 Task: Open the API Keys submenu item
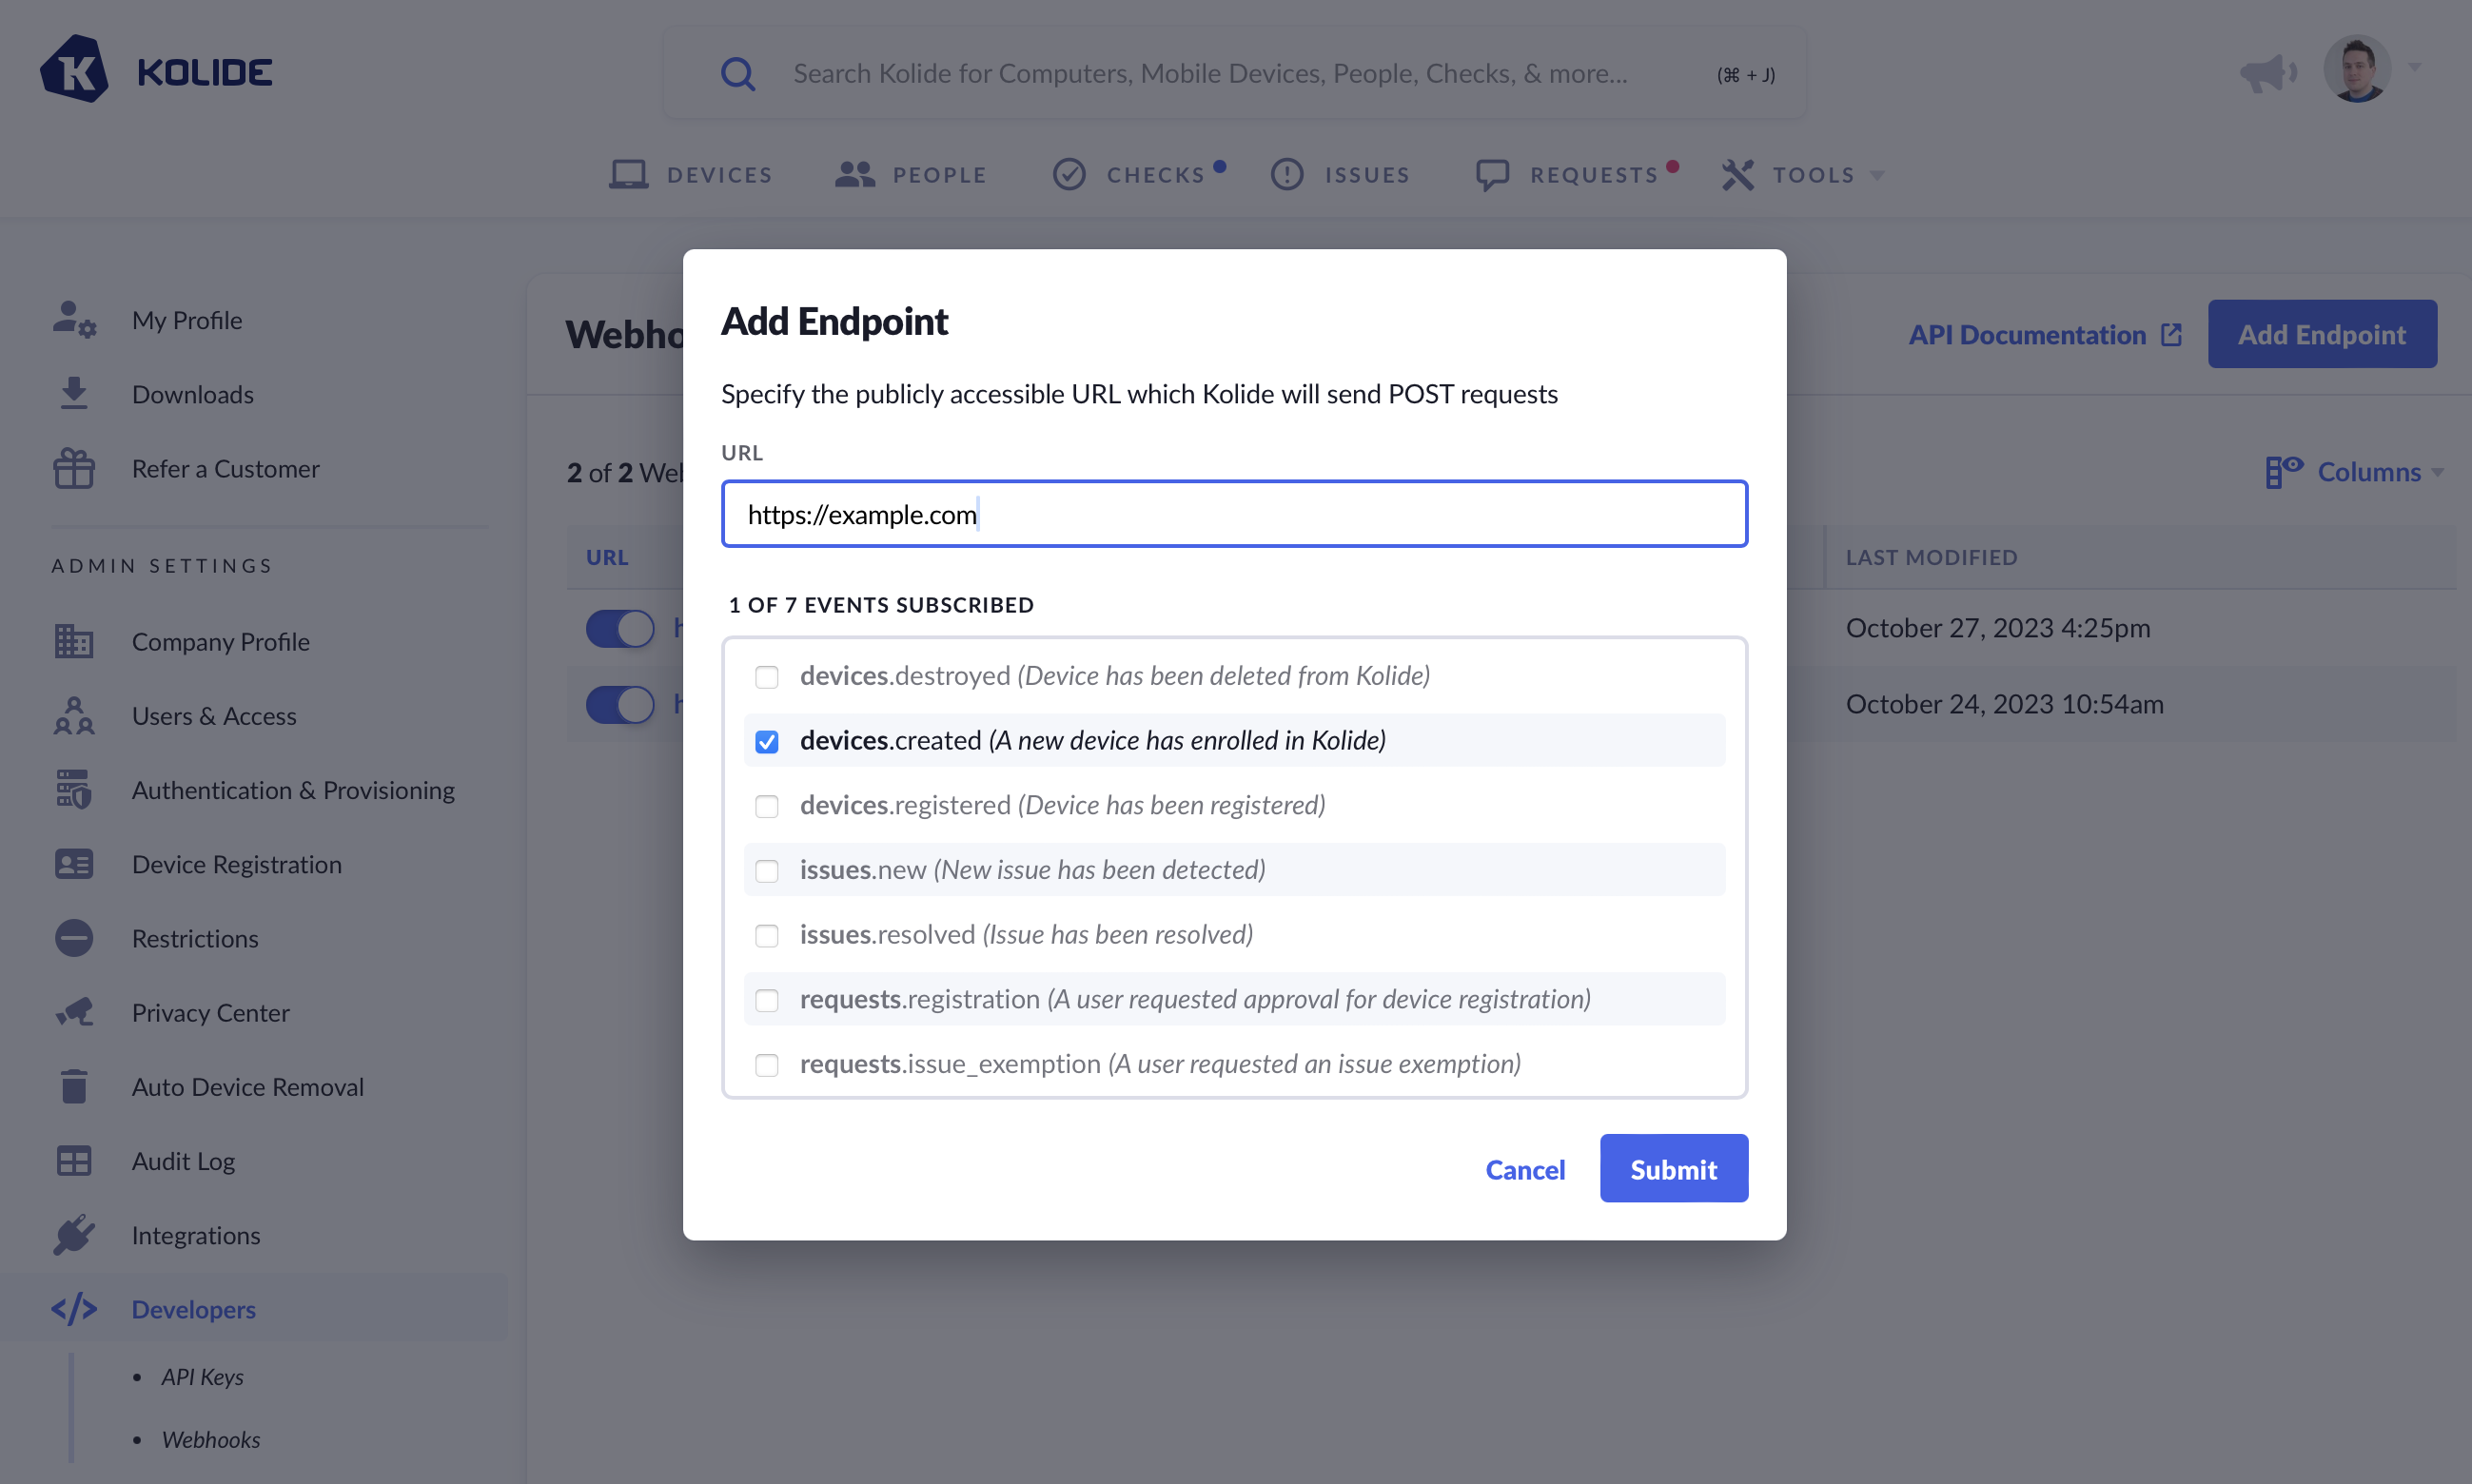pos(202,1376)
